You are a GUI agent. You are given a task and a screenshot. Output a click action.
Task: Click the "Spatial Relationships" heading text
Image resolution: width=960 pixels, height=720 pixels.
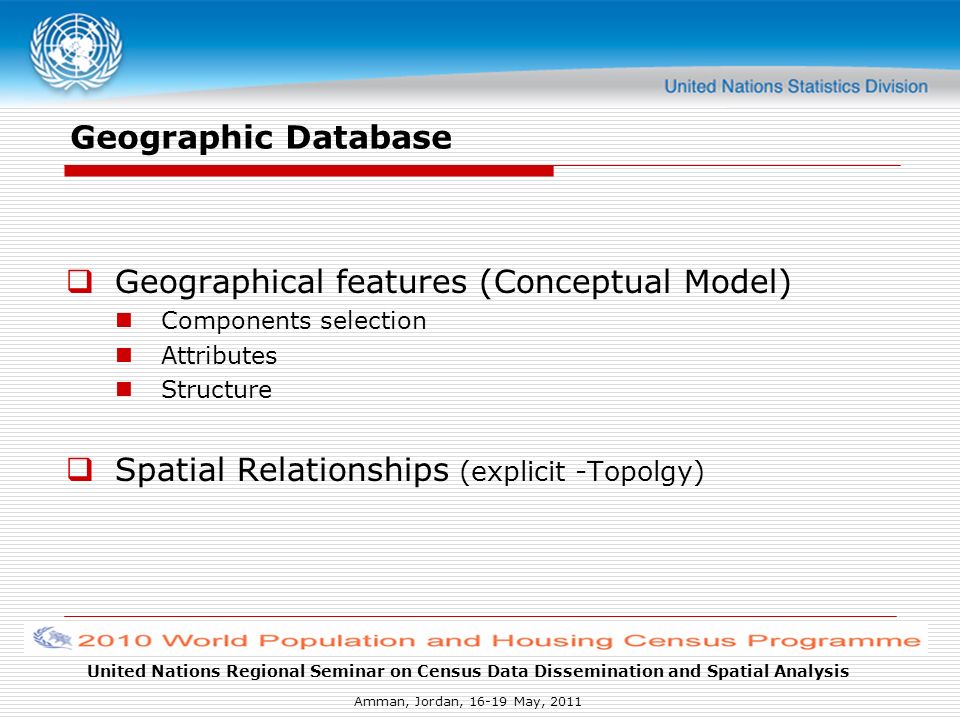point(282,470)
